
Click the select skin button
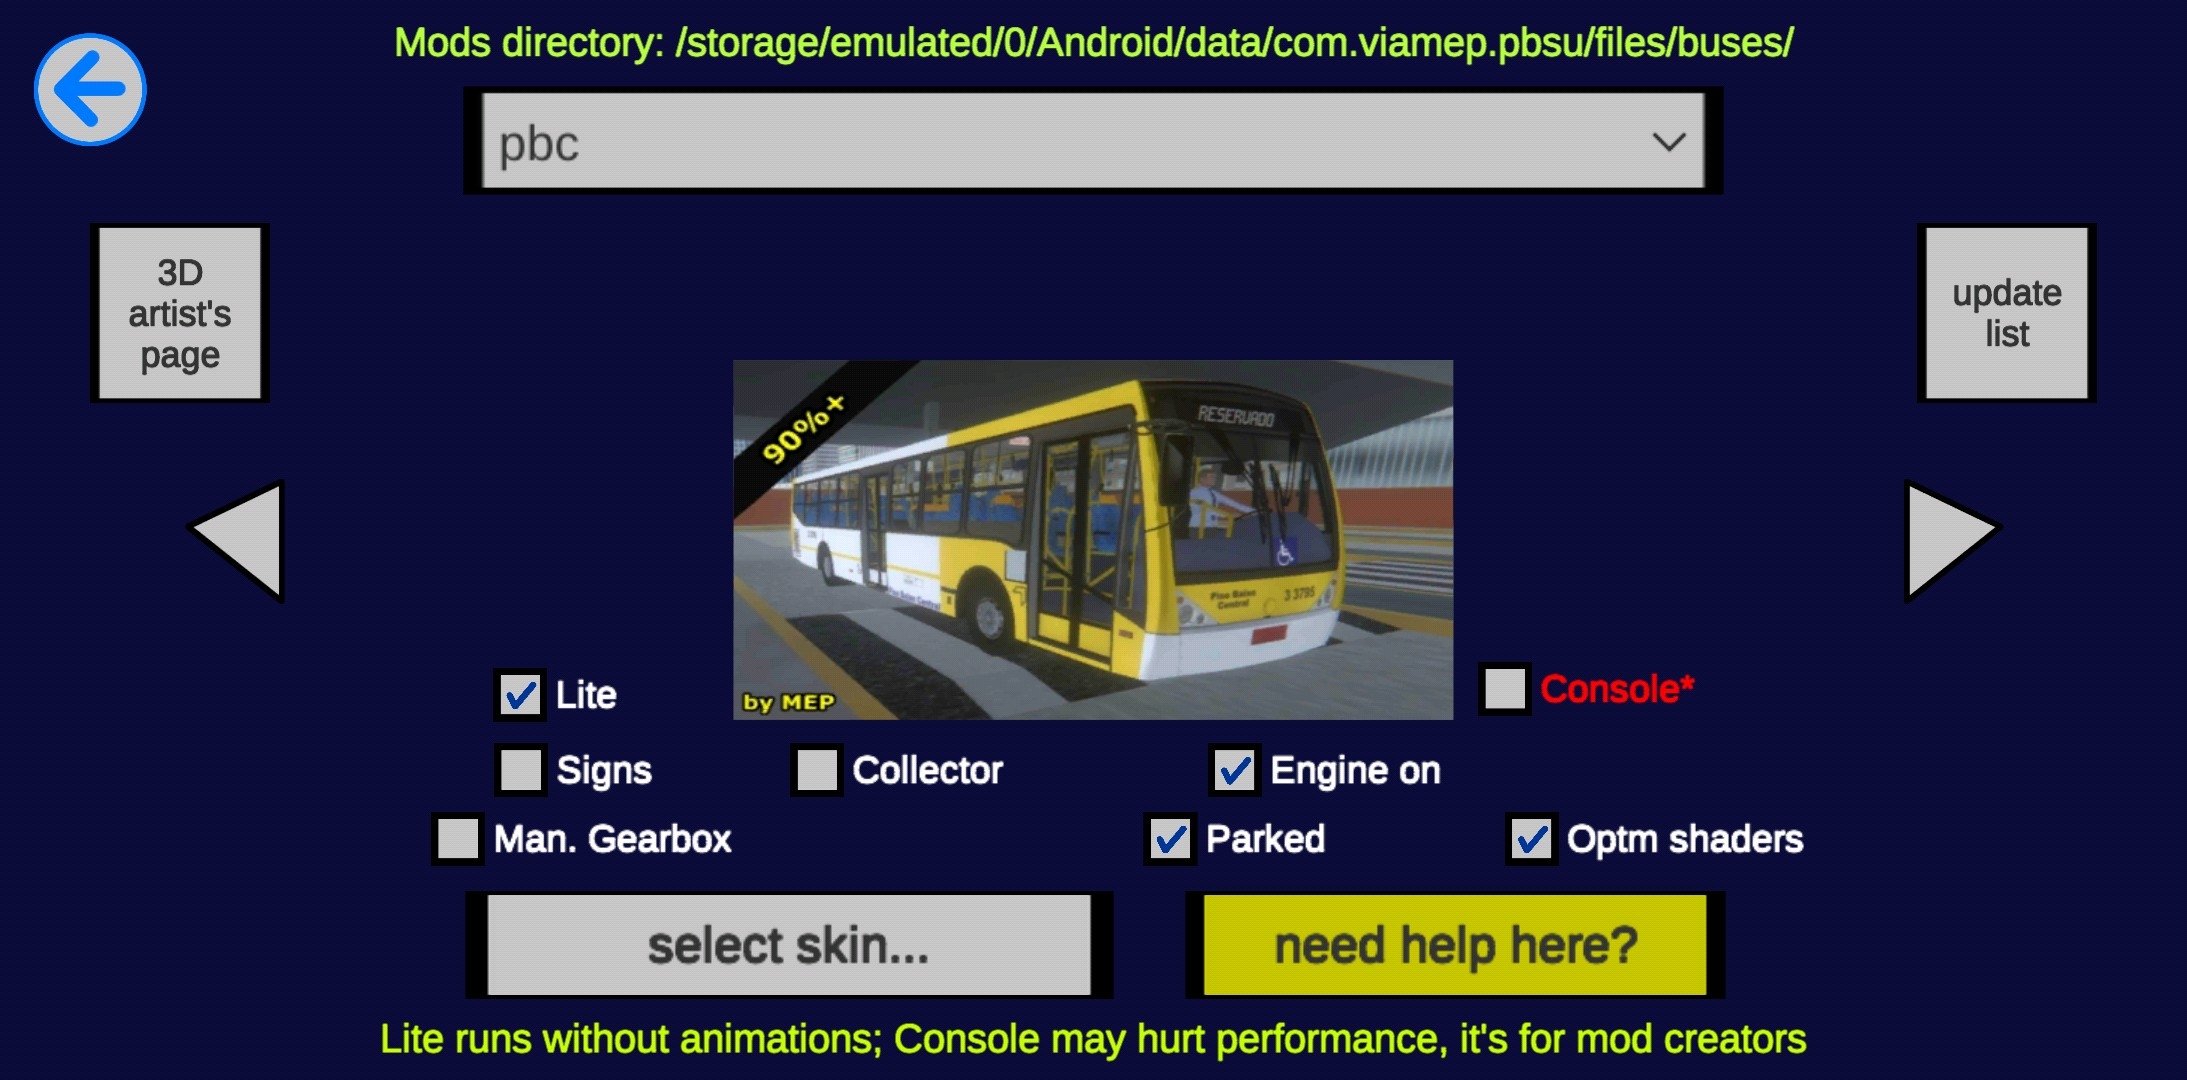point(791,949)
